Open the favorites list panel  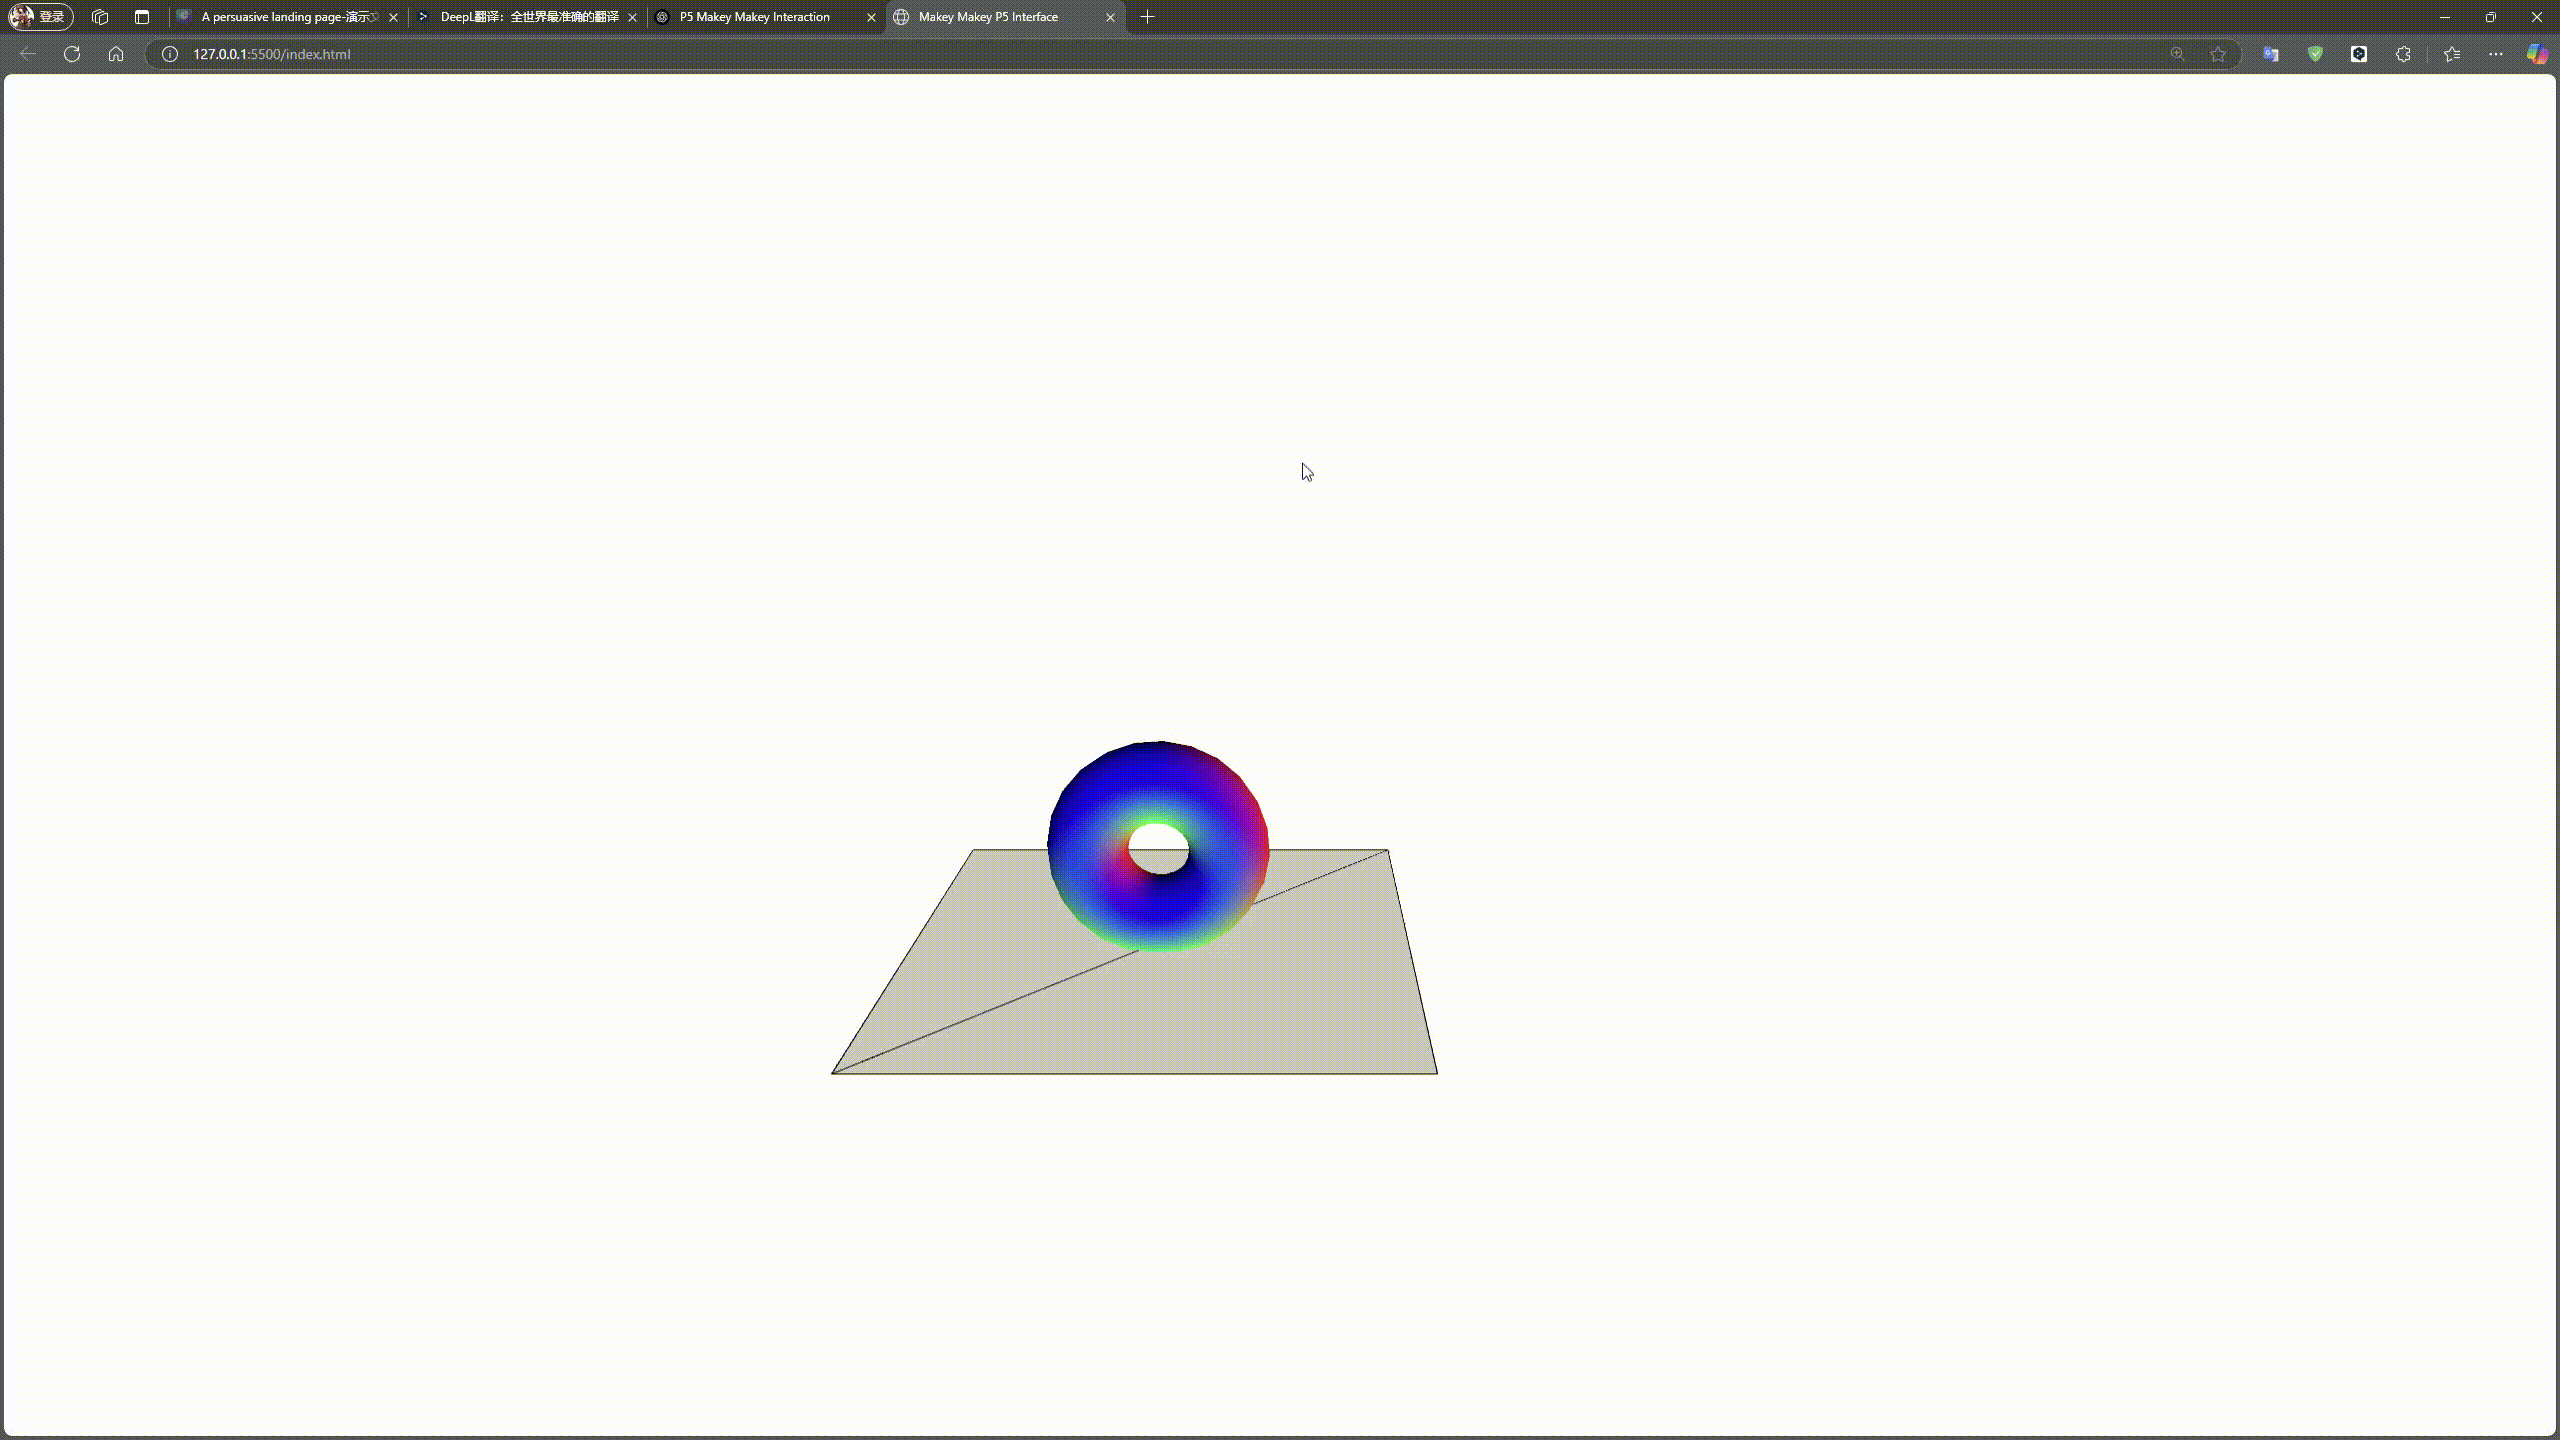point(2450,54)
